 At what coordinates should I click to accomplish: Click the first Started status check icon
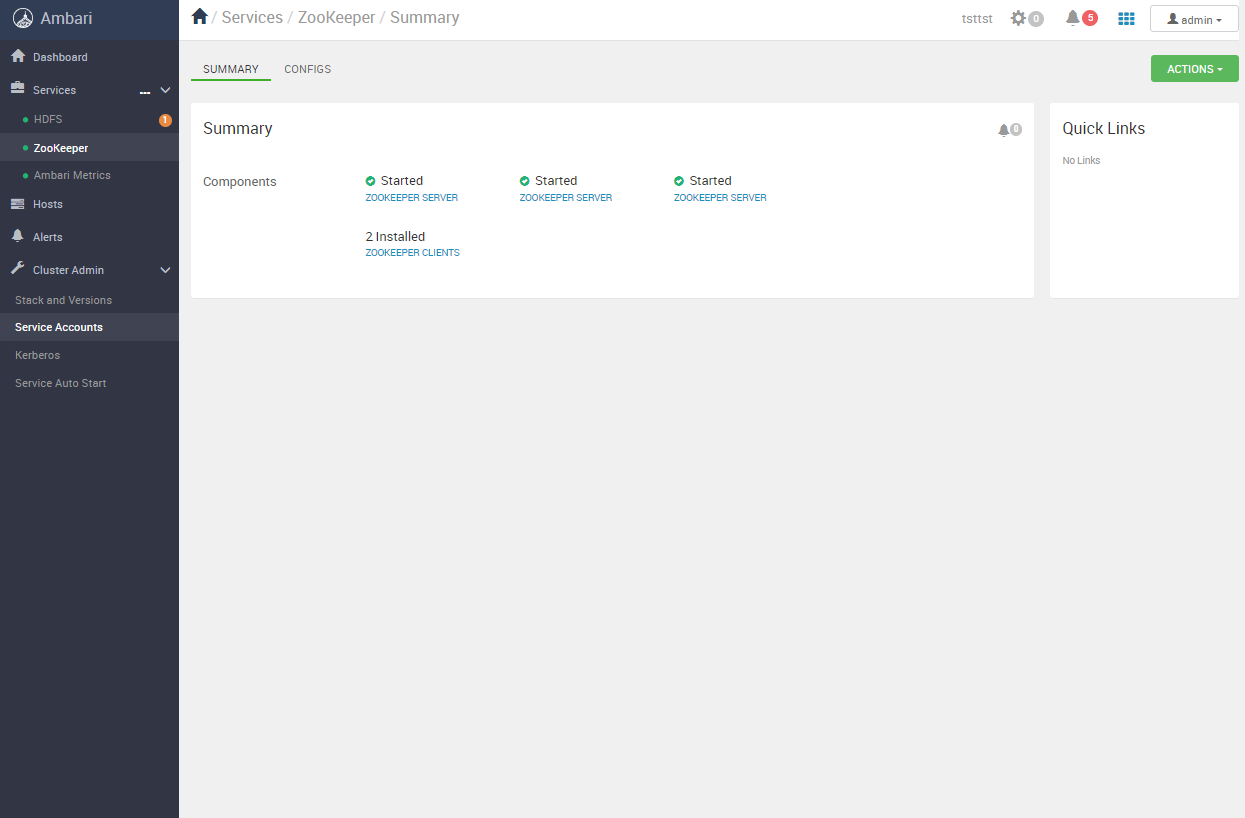(370, 181)
